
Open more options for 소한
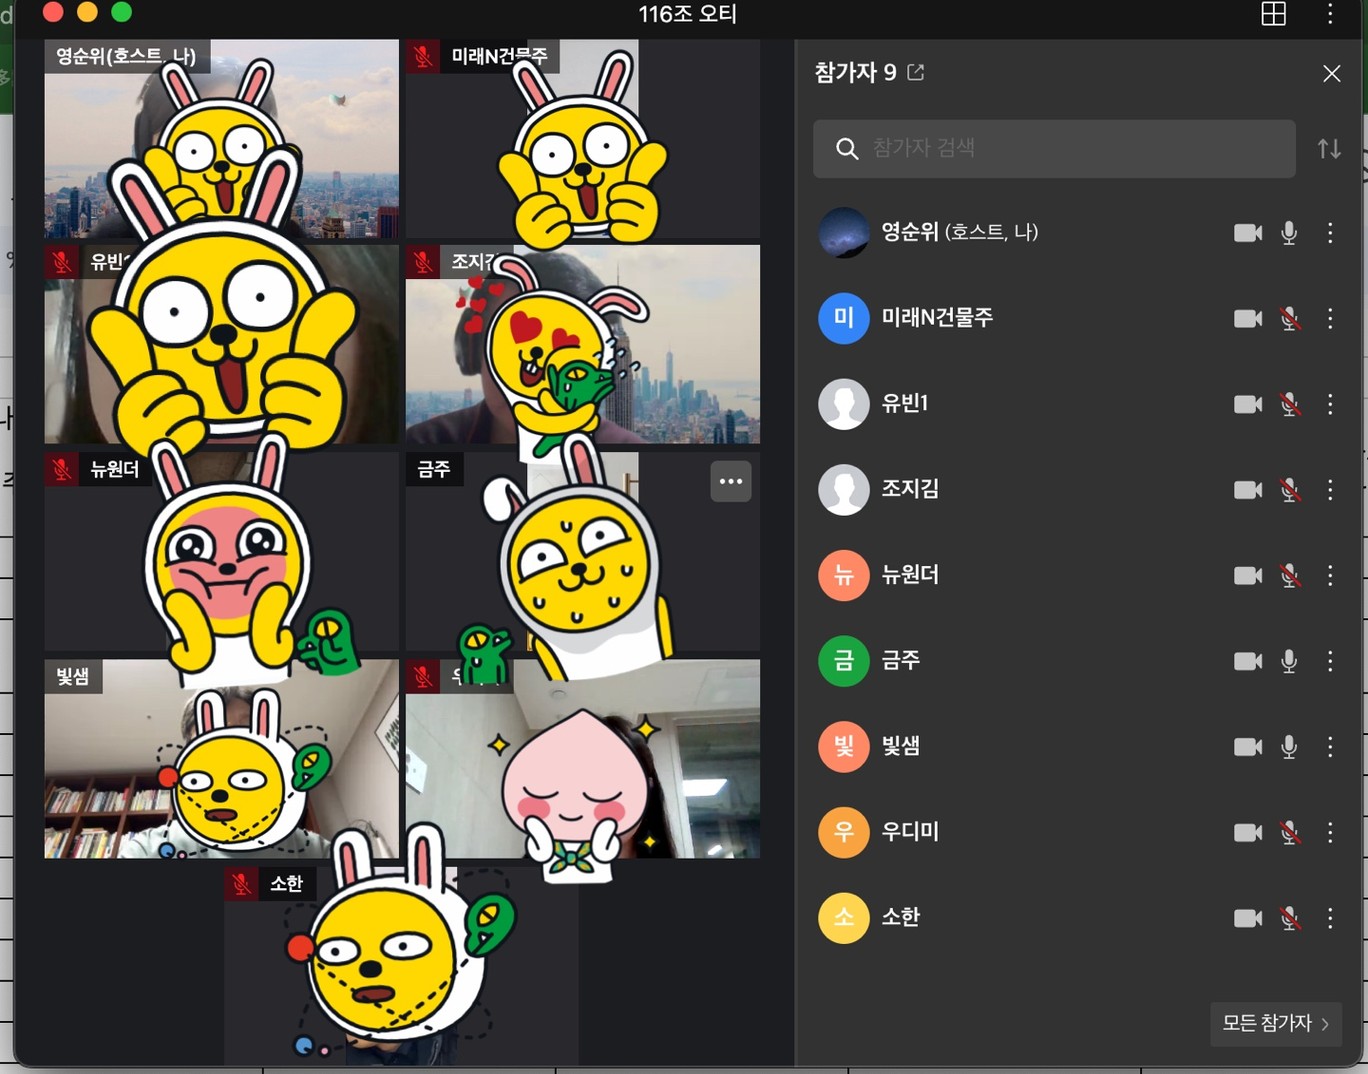pyautogui.click(x=1329, y=918)
